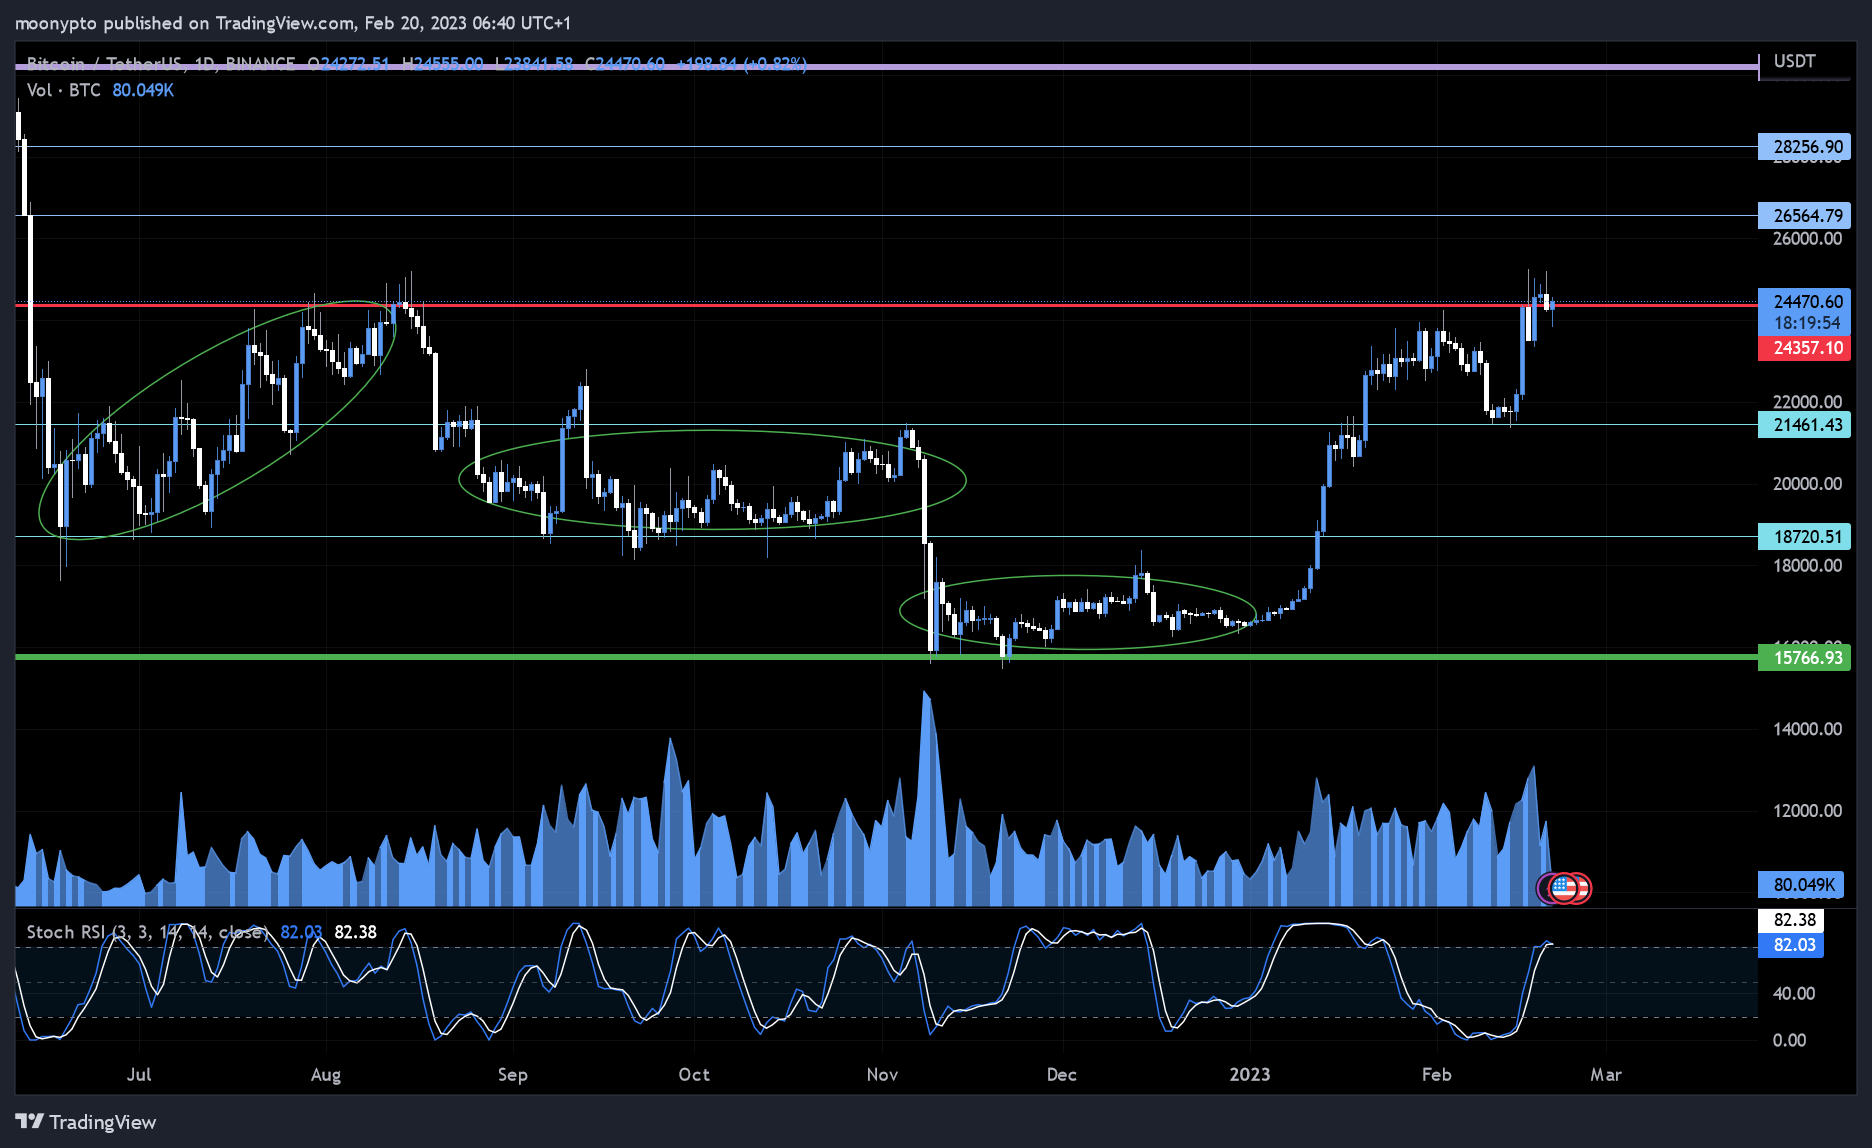Click the Jul label on time axis

(139, 1074)
